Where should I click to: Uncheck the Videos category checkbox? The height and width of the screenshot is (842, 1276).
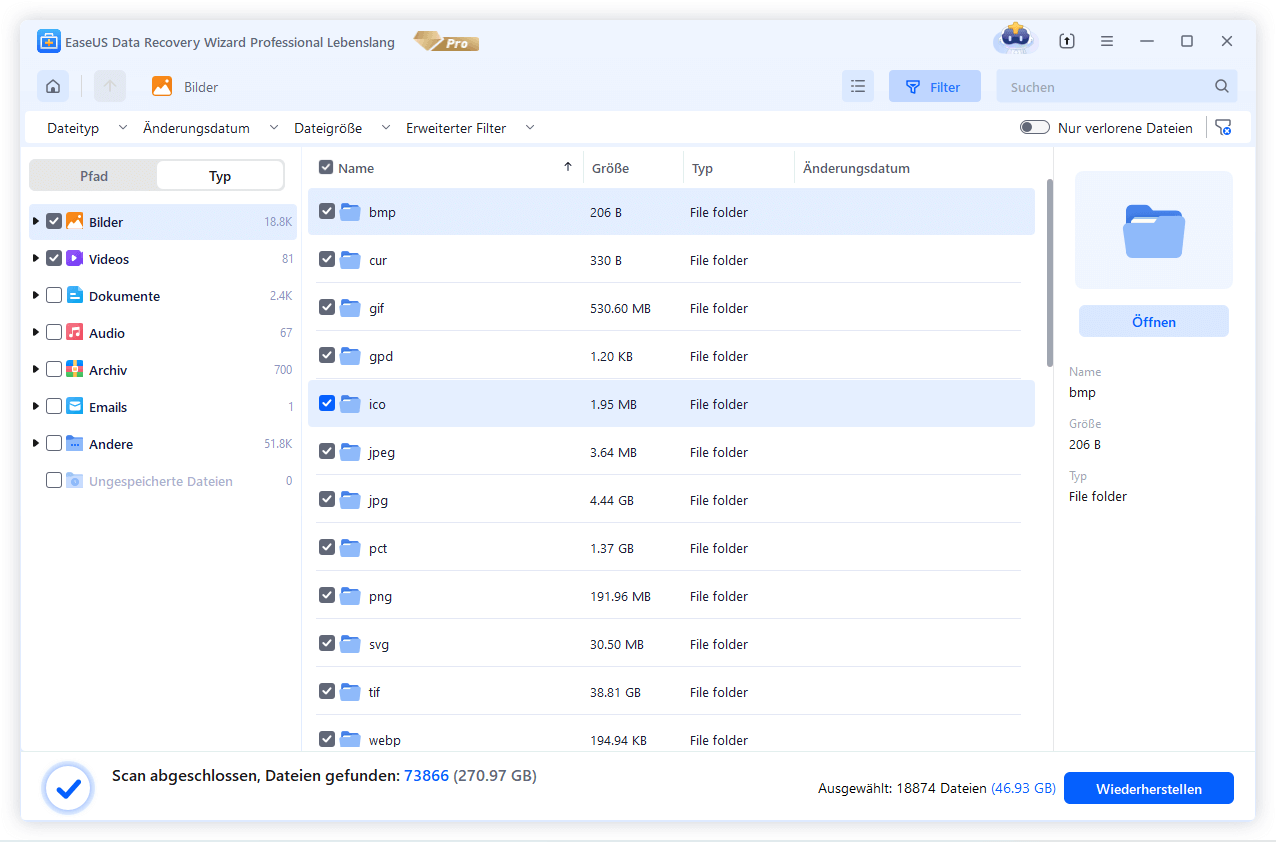tap(54, 259)
